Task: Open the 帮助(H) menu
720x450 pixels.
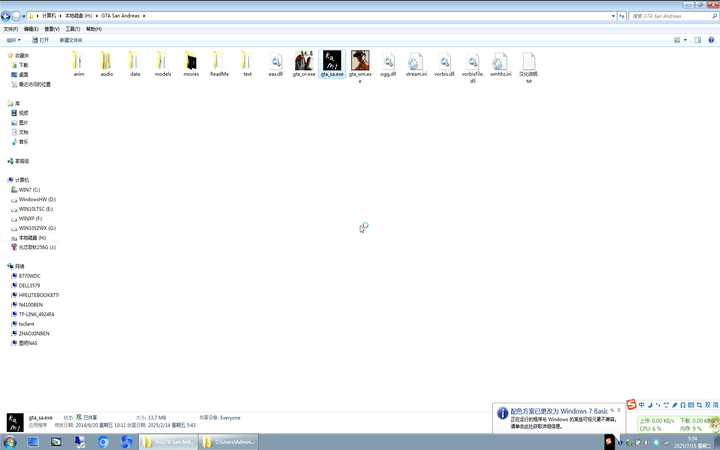Action: [94, 29]
